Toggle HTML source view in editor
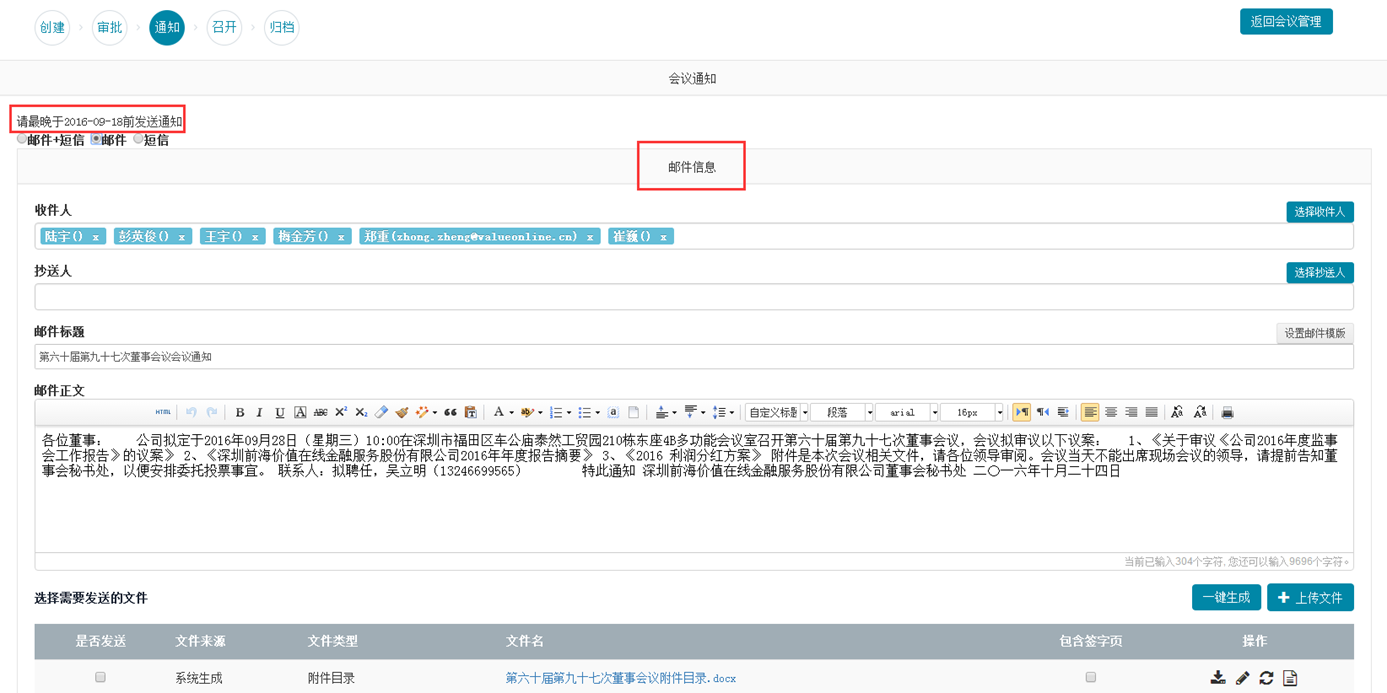 tap(163, 412)
